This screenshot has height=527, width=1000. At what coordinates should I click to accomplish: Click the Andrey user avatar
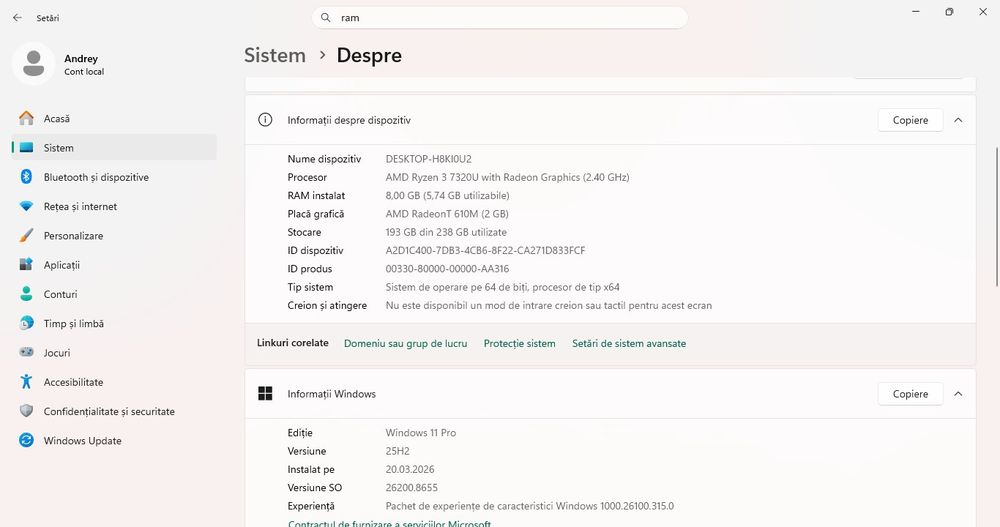coord(33,64)
